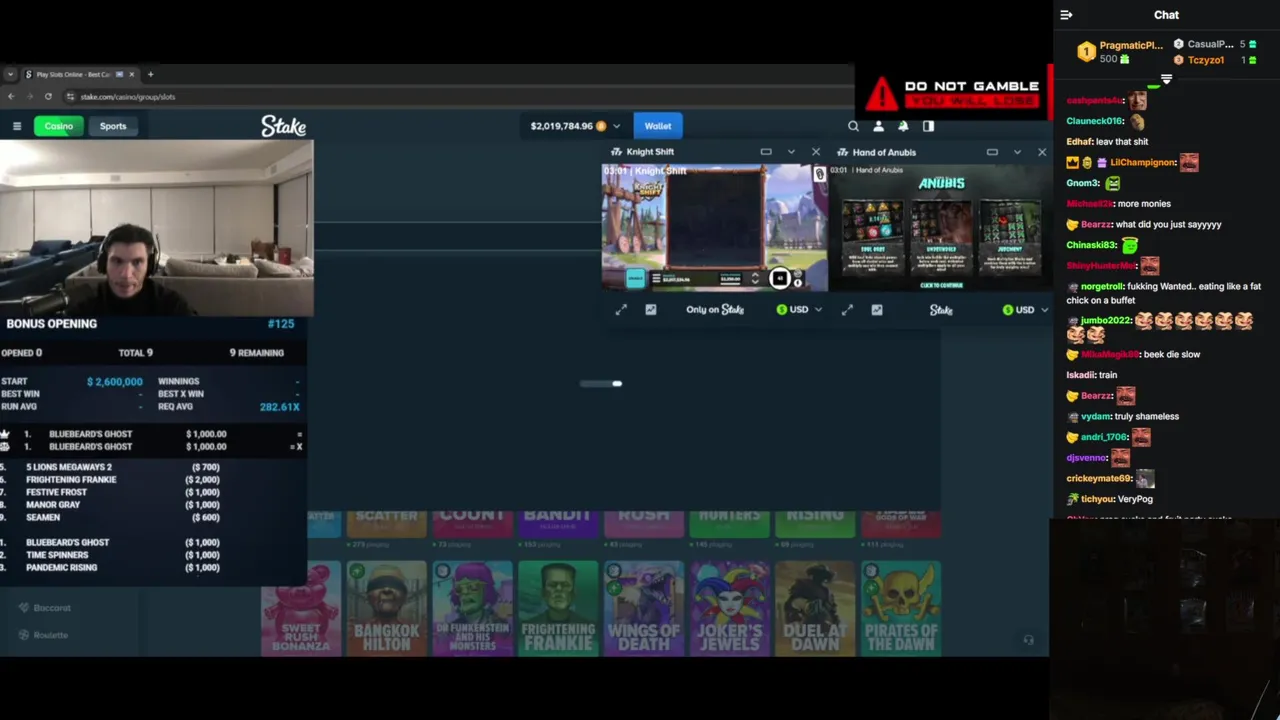Click the address bar URL
The image size is (1280, 720).
point(128,97)
